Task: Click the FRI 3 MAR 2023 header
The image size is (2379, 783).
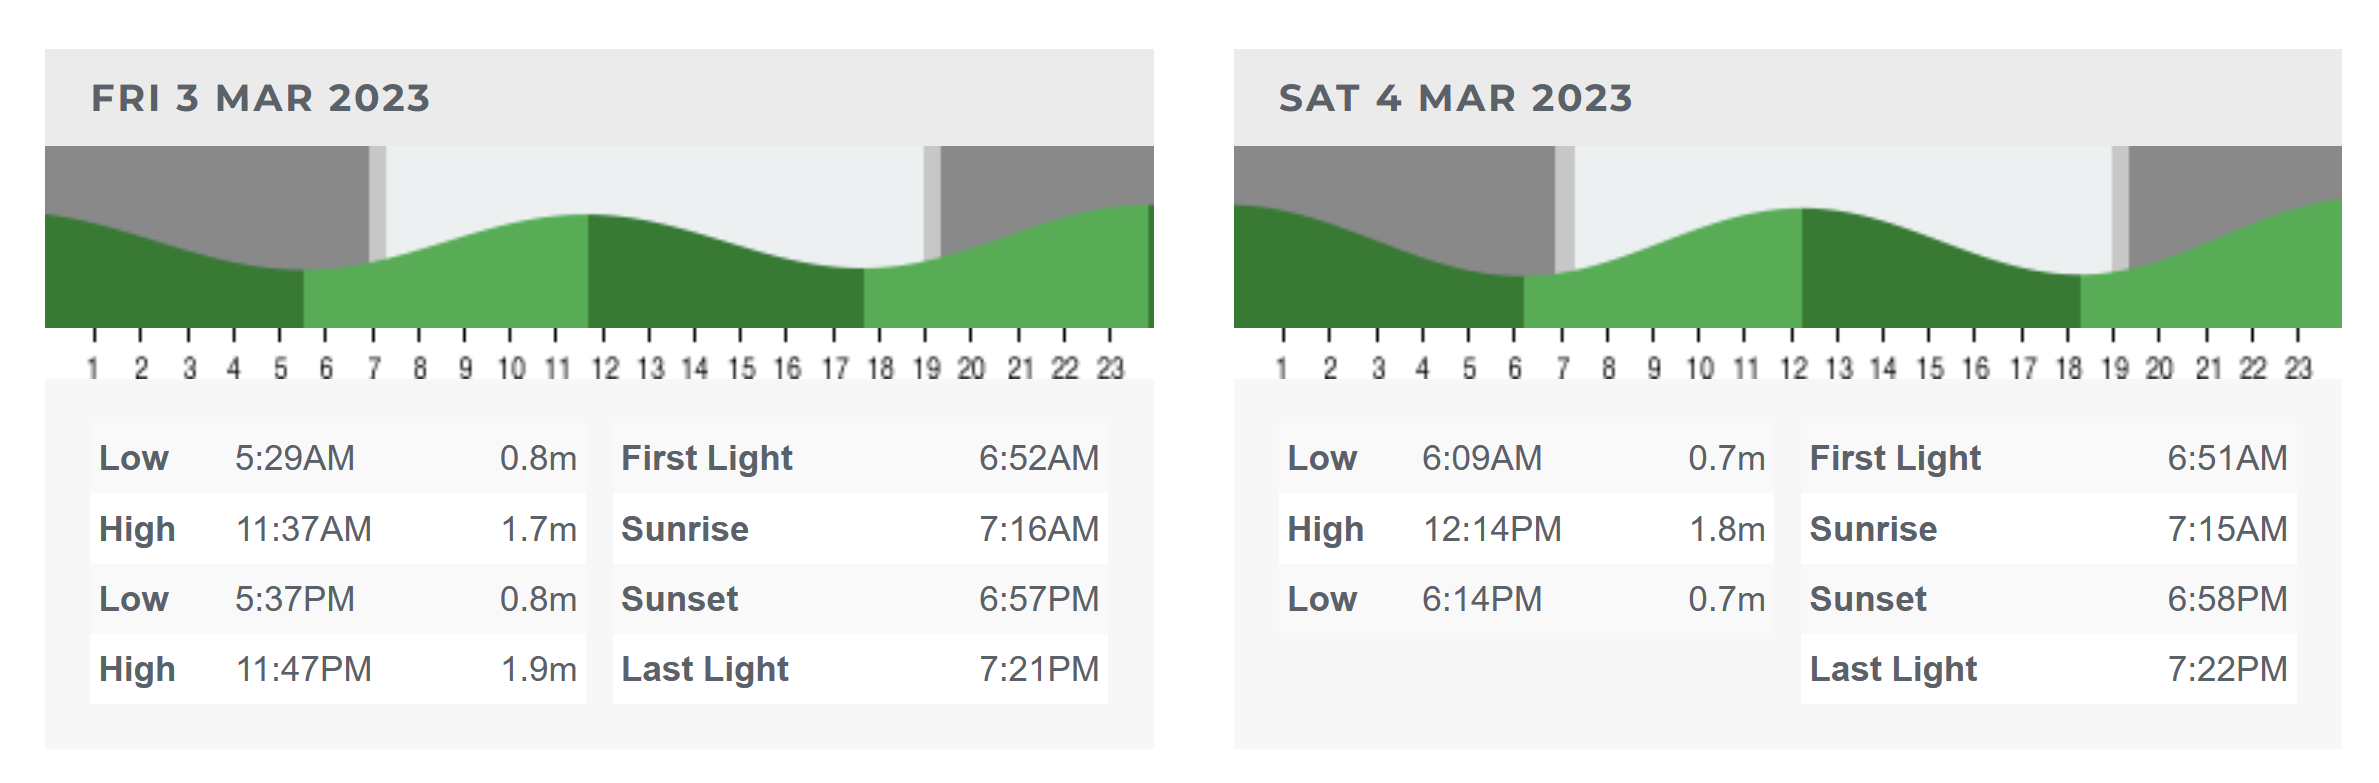Action: (x=261, y=98)
